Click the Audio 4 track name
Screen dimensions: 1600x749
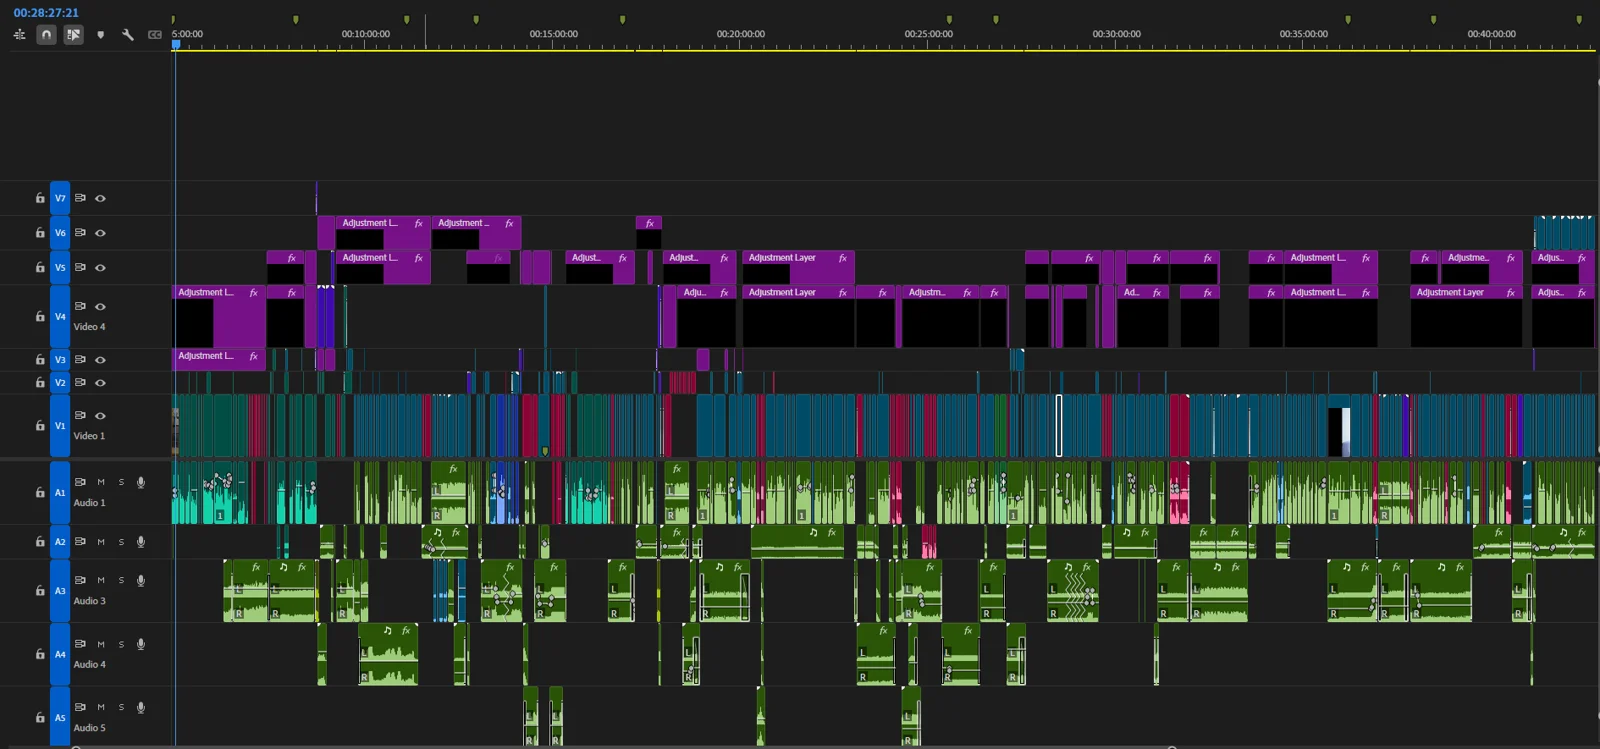(x=89, y=664)
